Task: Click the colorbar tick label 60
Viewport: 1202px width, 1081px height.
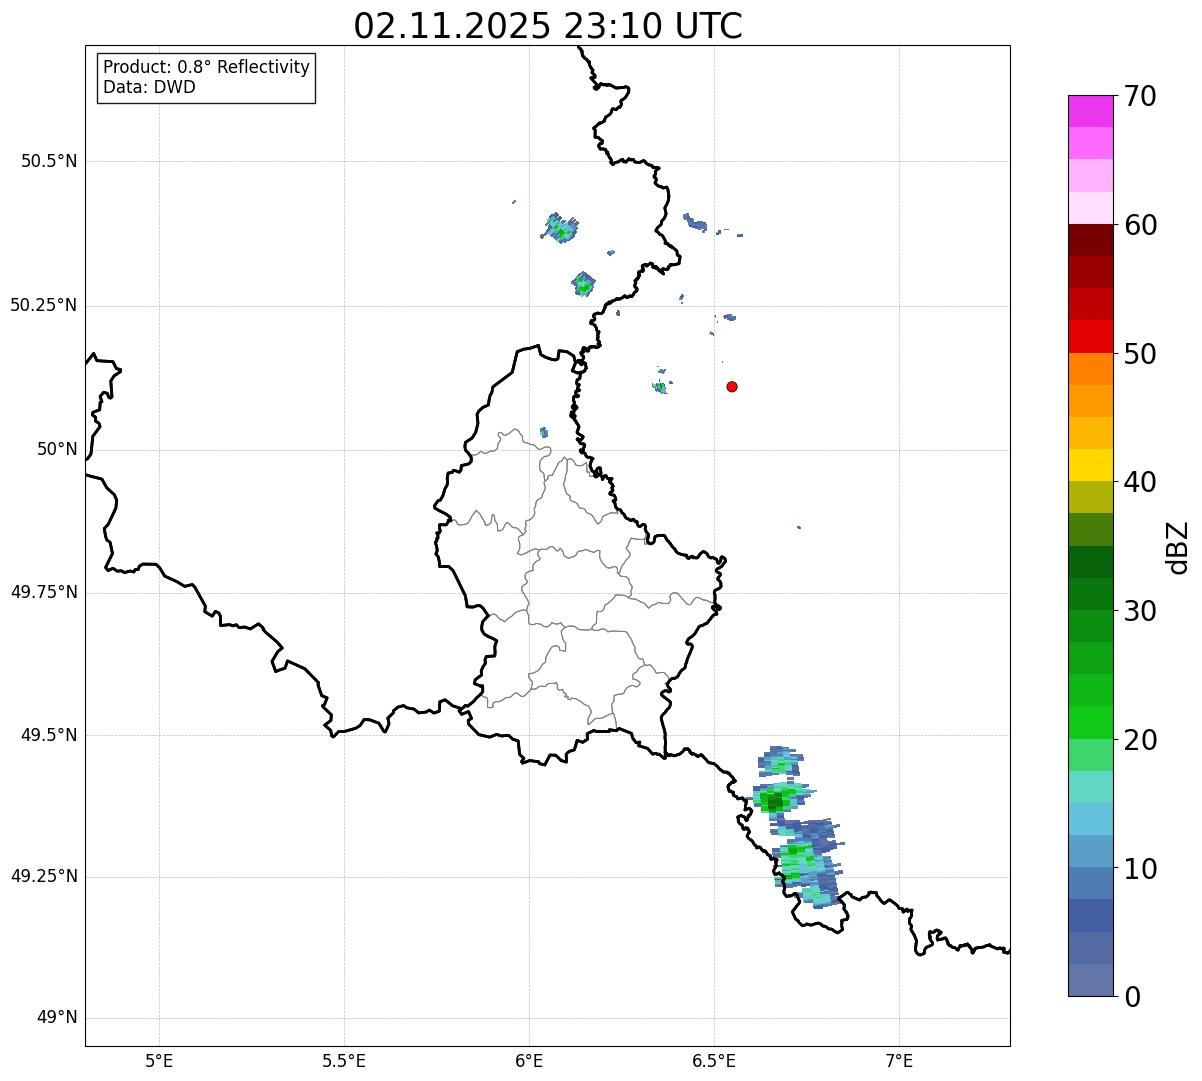Action: (x=1140, y=225)
